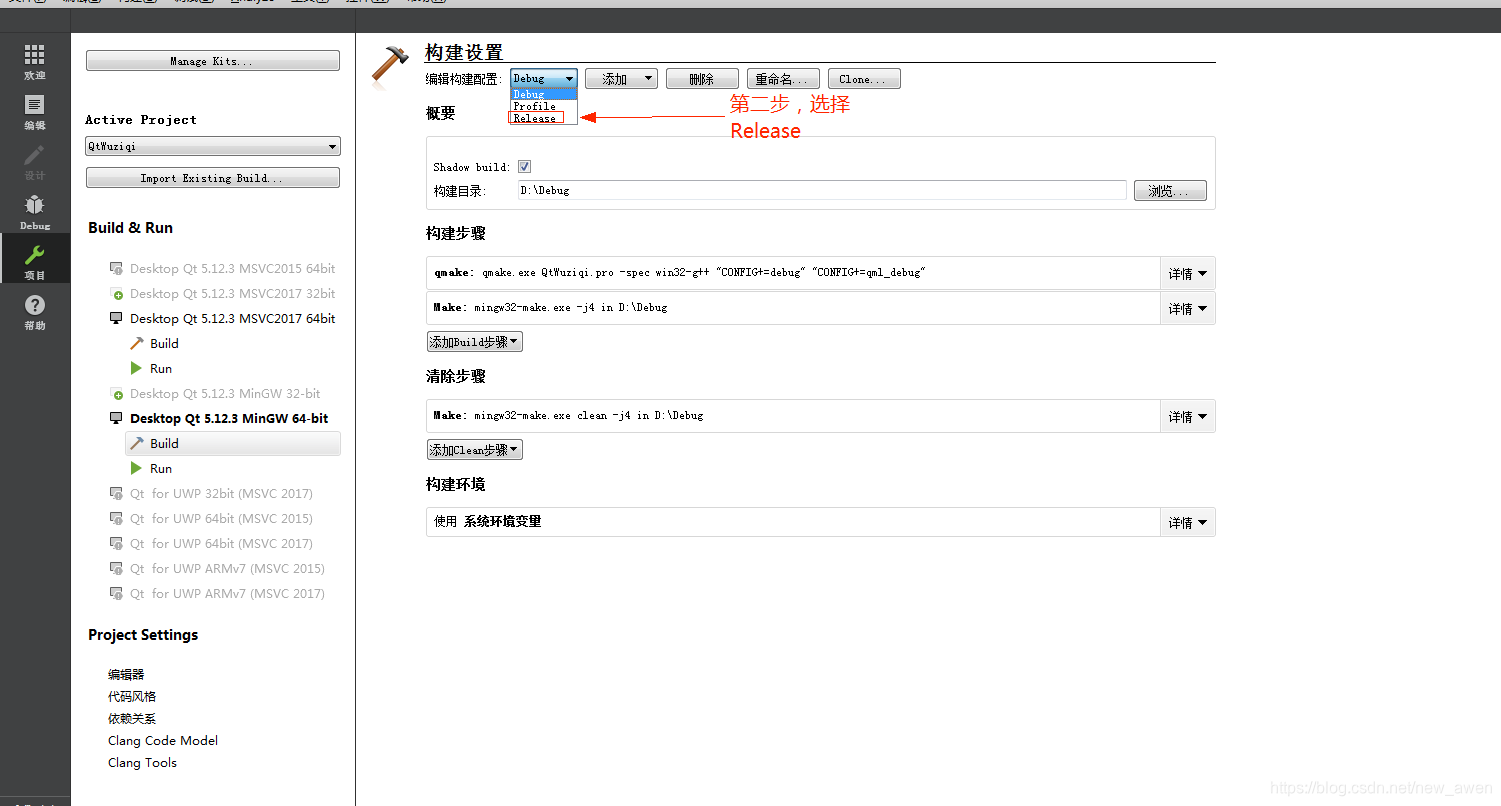The width and height of the screenshot is (1501, 806).
Task: Expand 详情 for the qmake step
Action: [x=1188, y=273]
